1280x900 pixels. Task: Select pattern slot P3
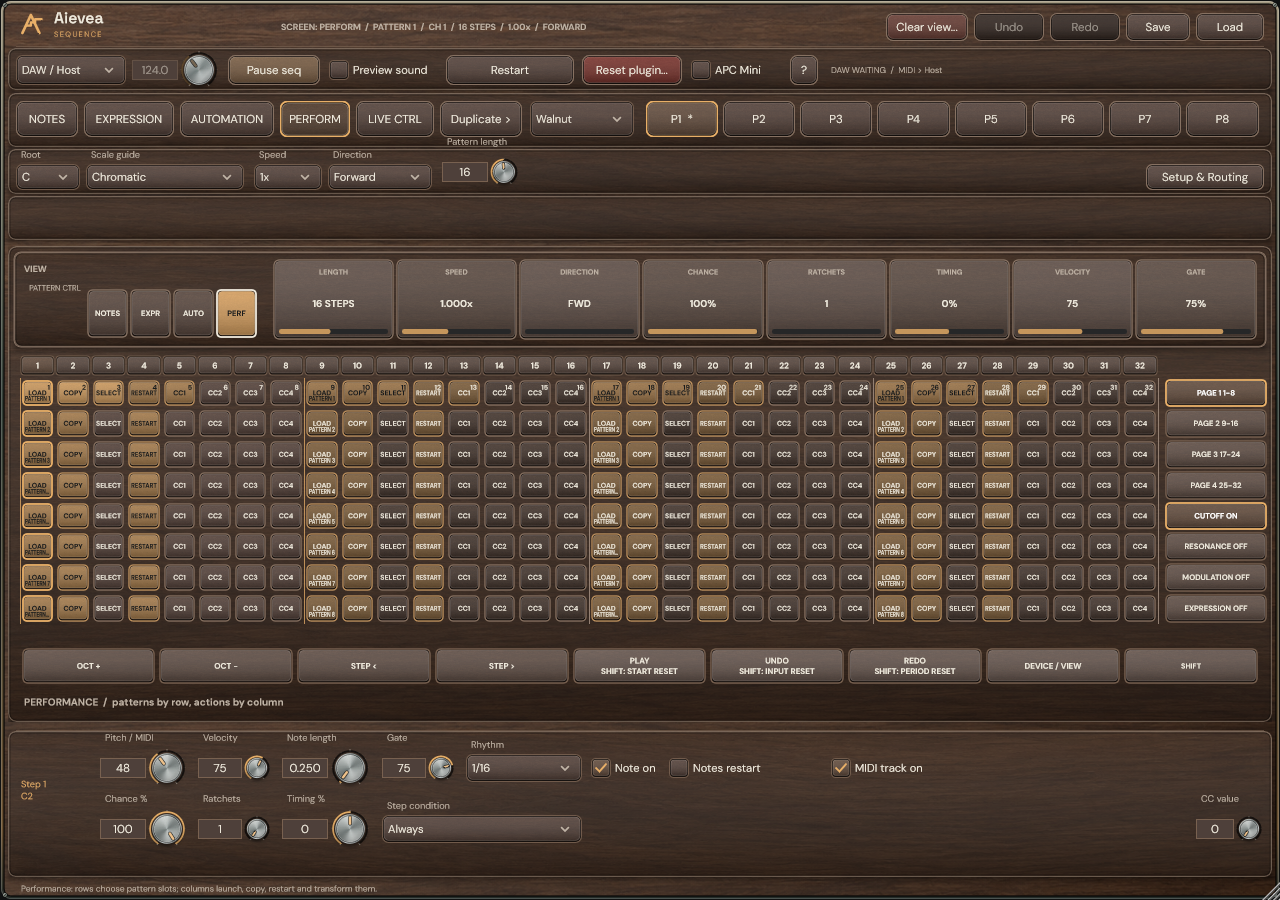pos(836,119)
